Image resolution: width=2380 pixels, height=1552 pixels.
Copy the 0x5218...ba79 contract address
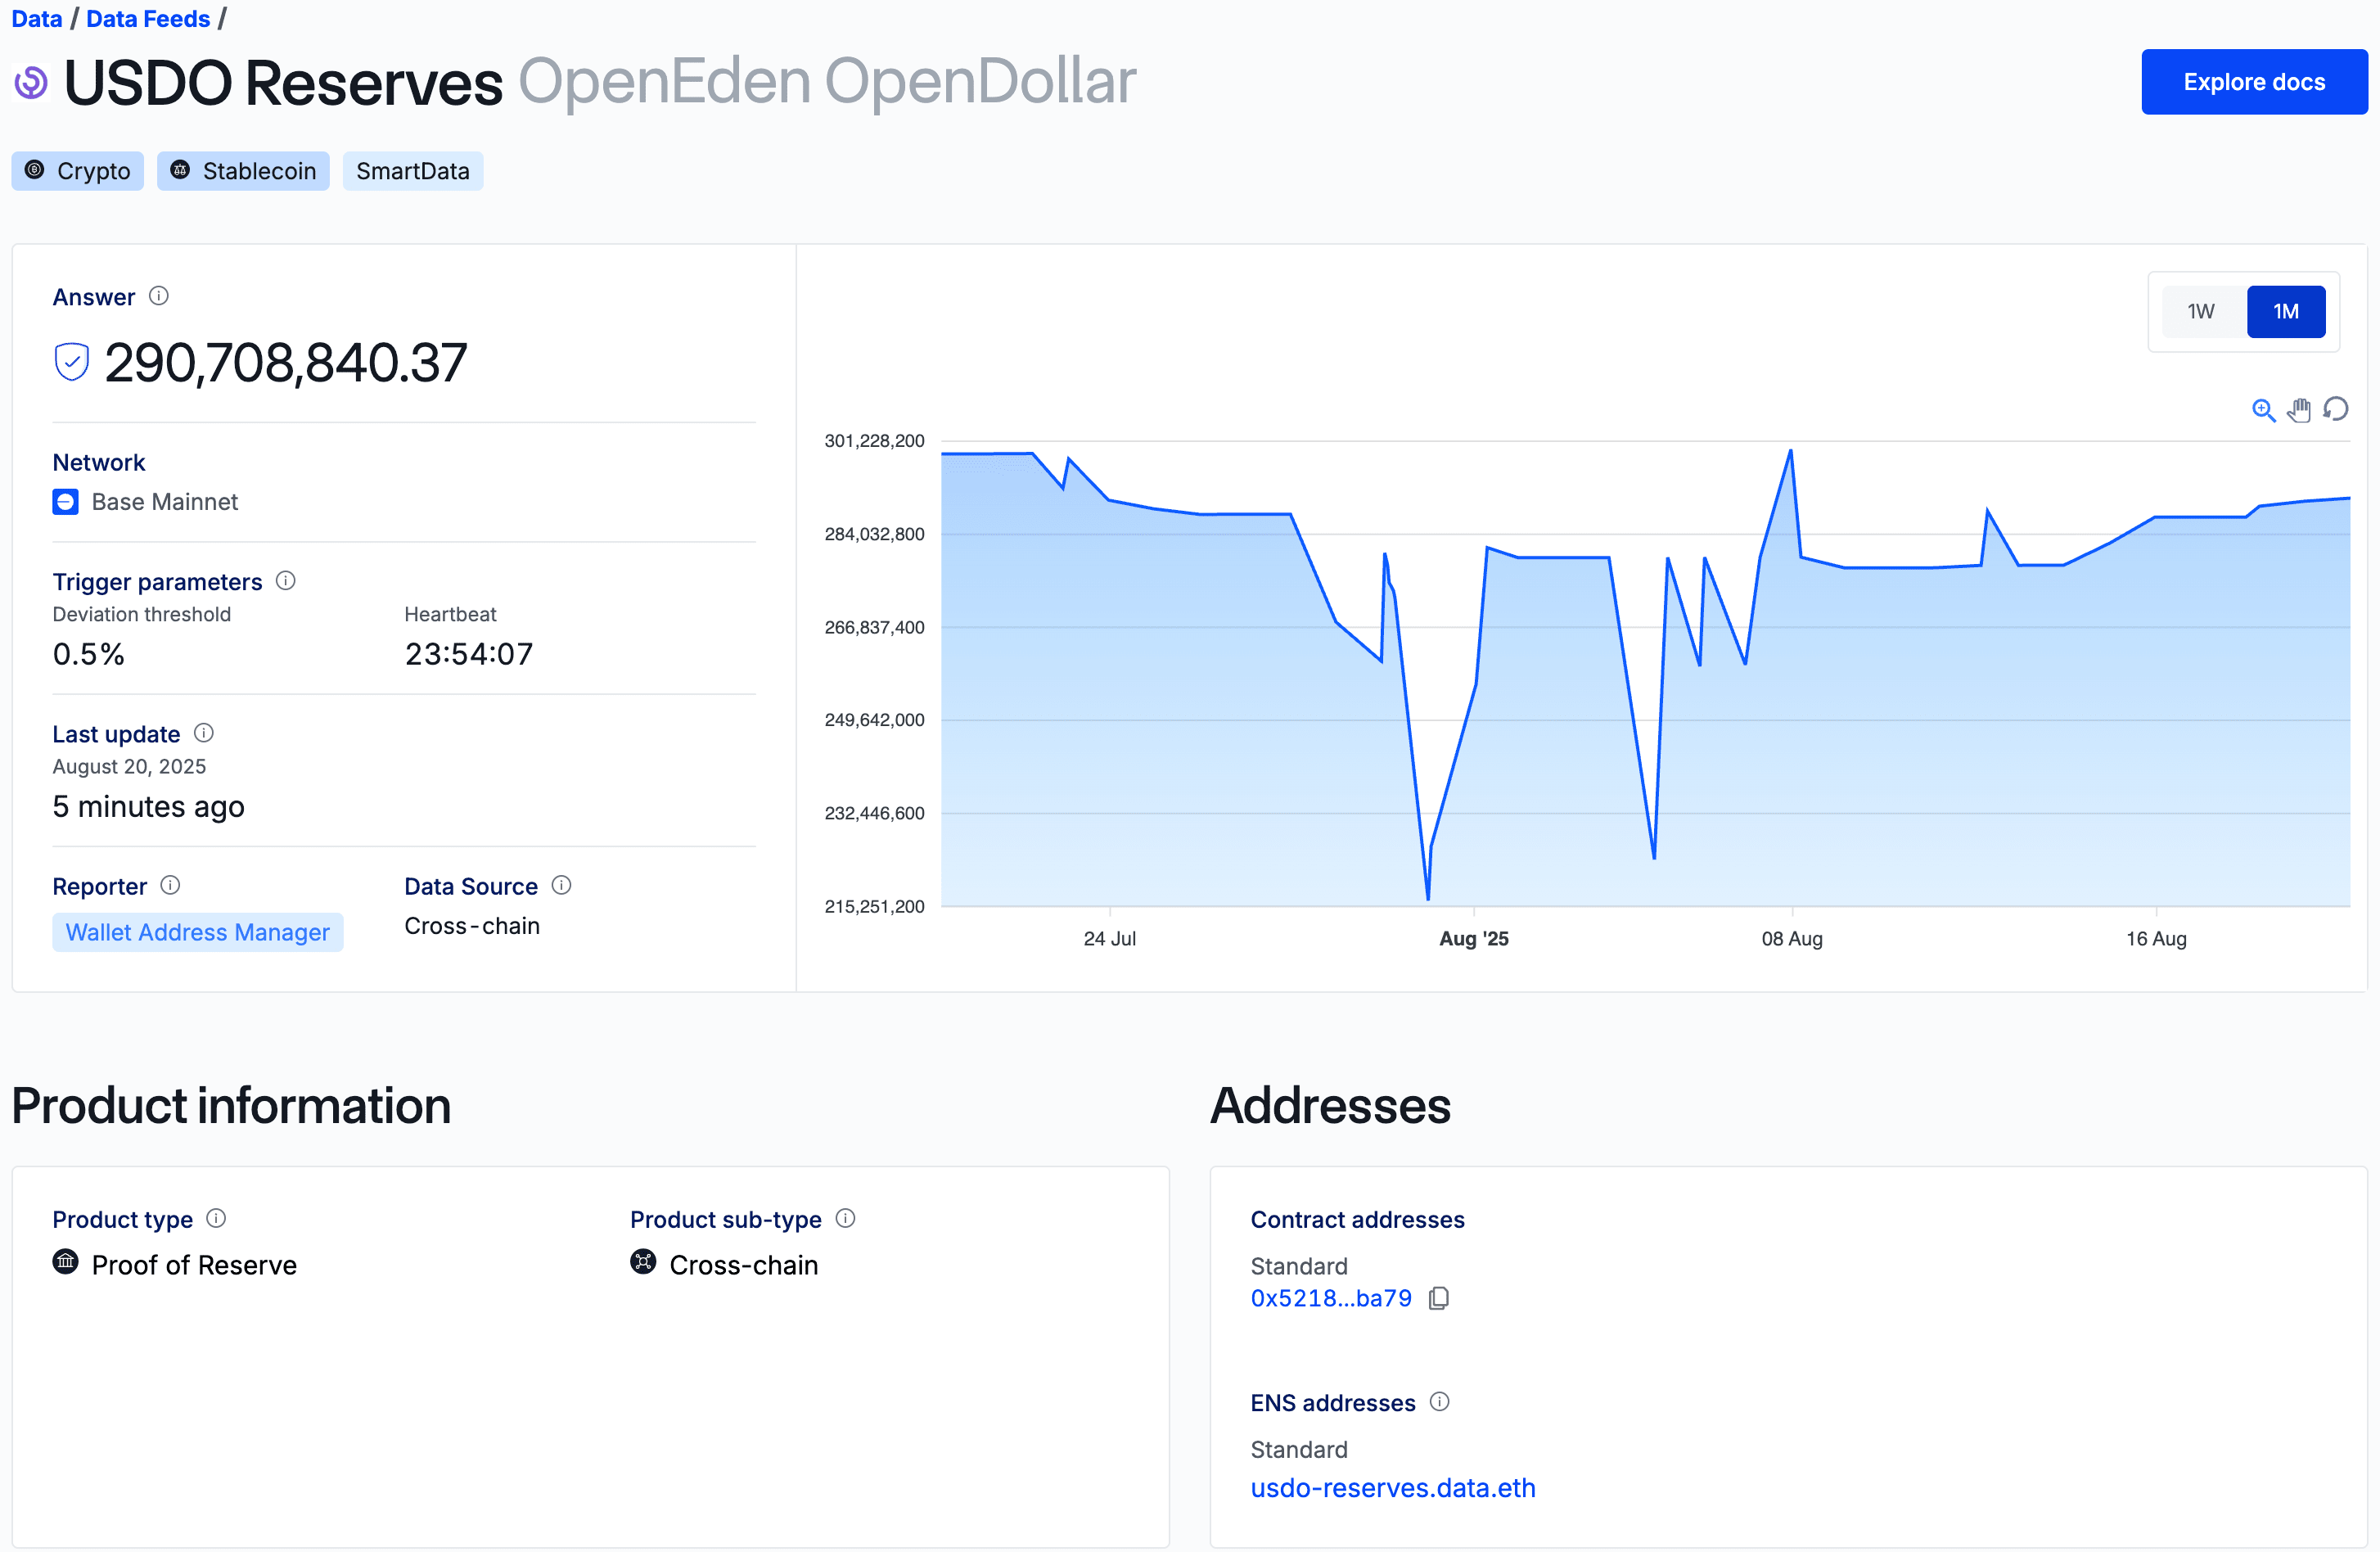1439,1298
